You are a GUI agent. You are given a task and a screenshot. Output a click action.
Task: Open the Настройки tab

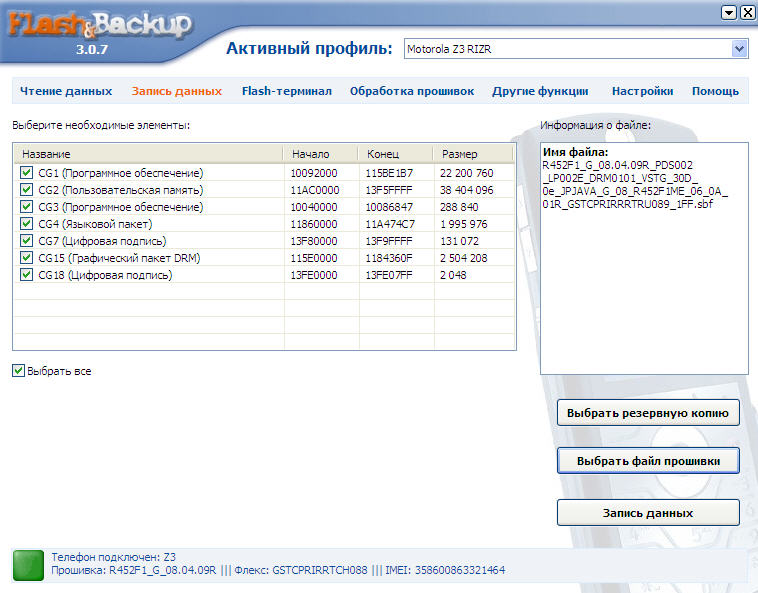pyautogui.click(x=642, y=91)
